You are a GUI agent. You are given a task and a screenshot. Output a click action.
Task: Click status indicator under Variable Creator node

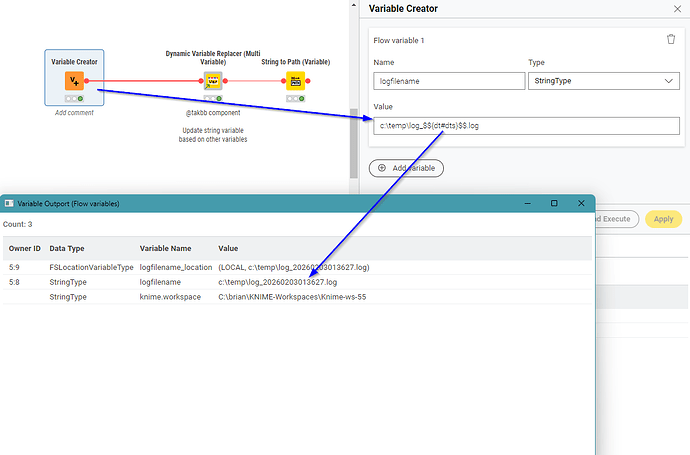[74, 99]
